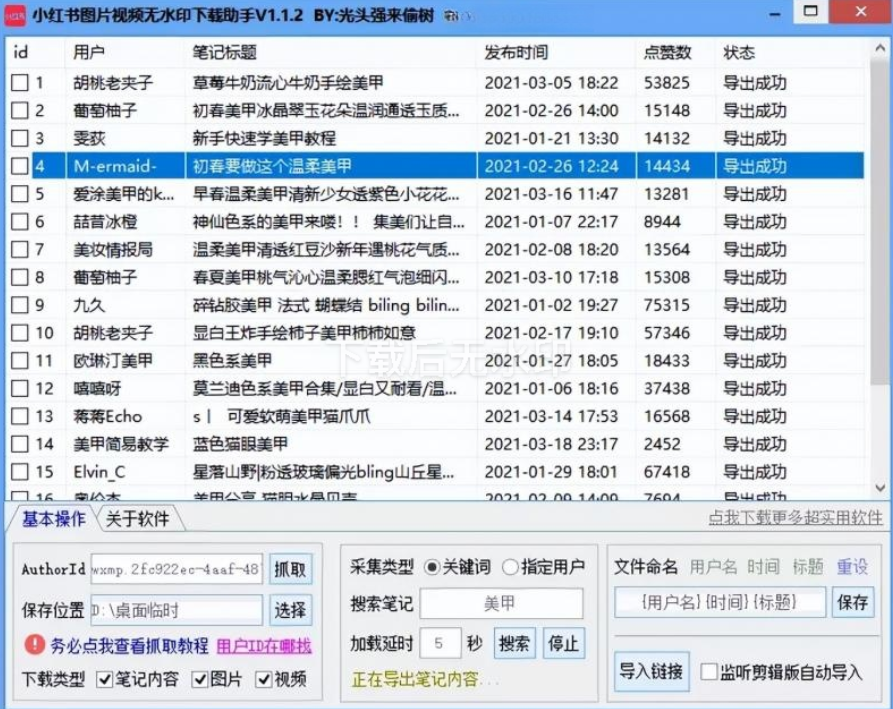The image size is (893, 709).
Task: Insert the 时间 naming token
Action: [763, 567]
